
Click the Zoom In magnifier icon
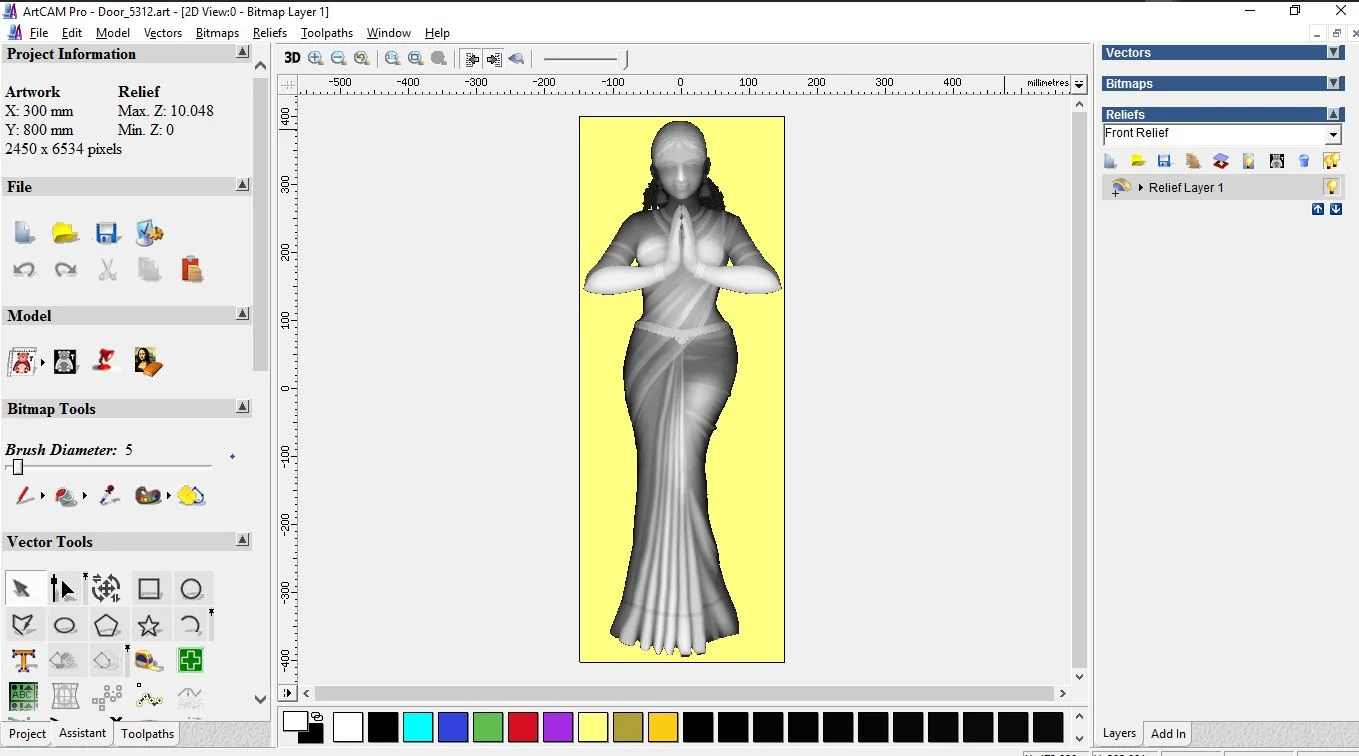tap(316, 59)
